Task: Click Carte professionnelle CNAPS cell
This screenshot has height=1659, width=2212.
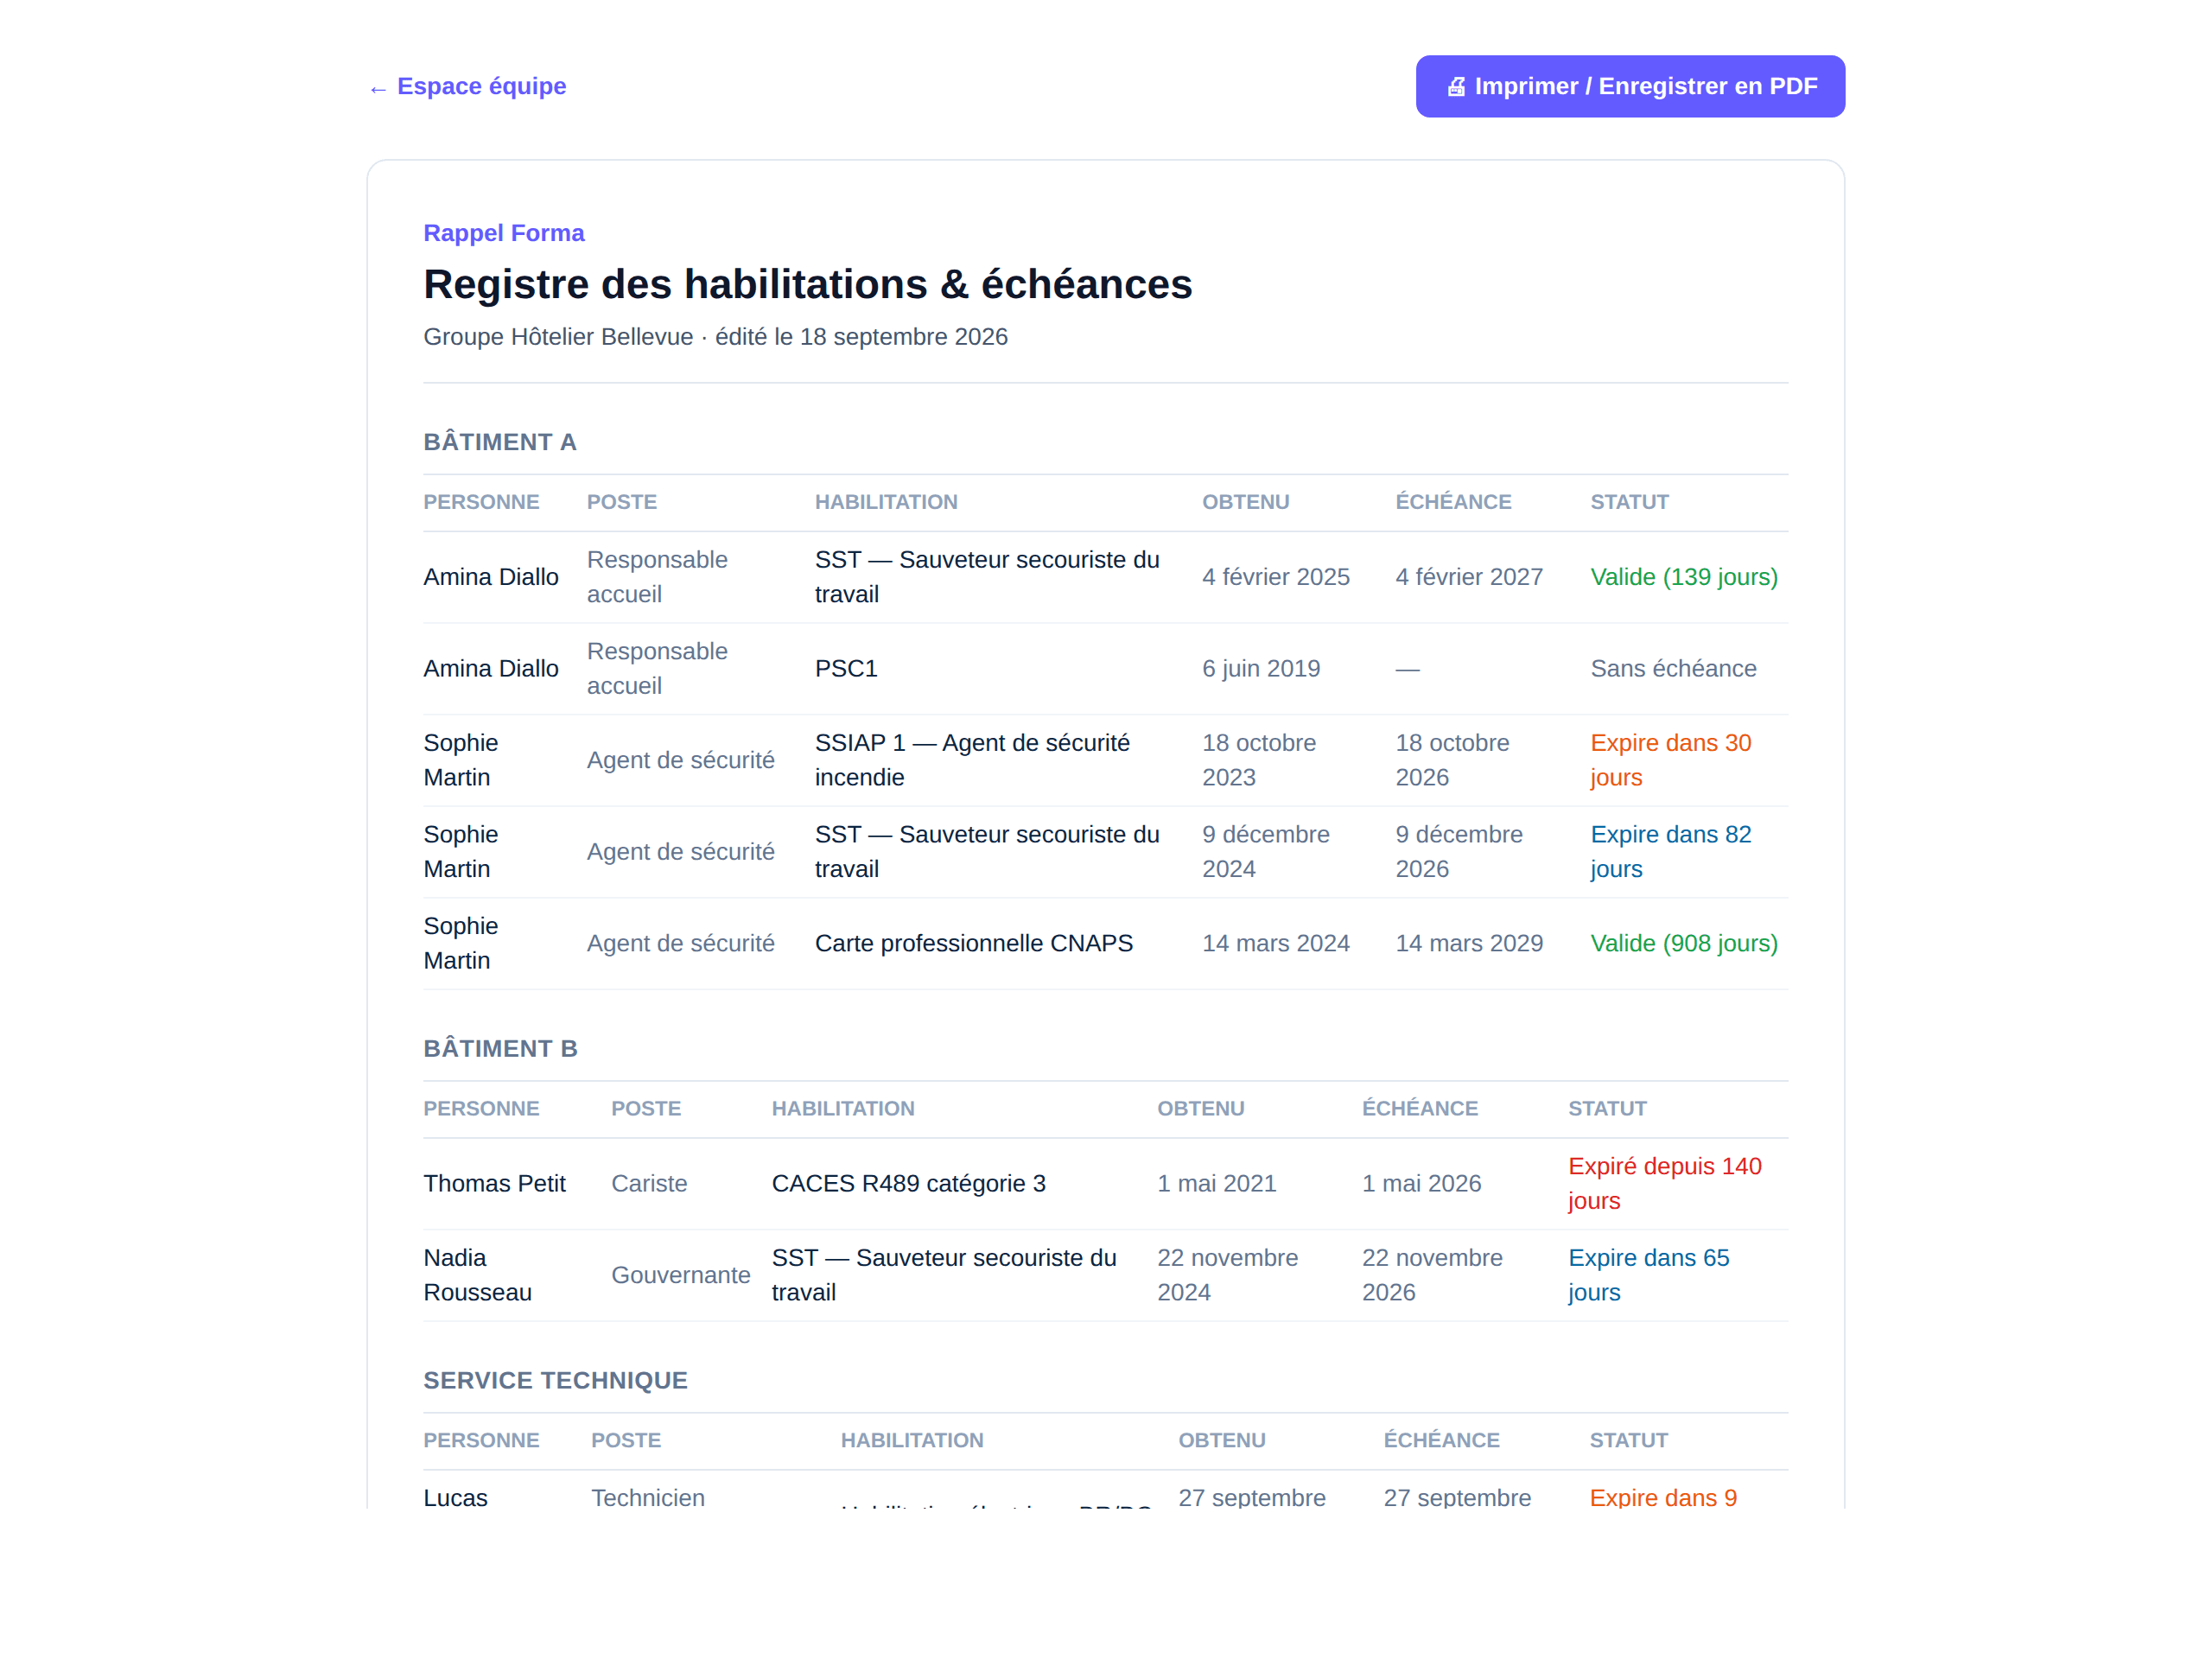Action: 974,944
